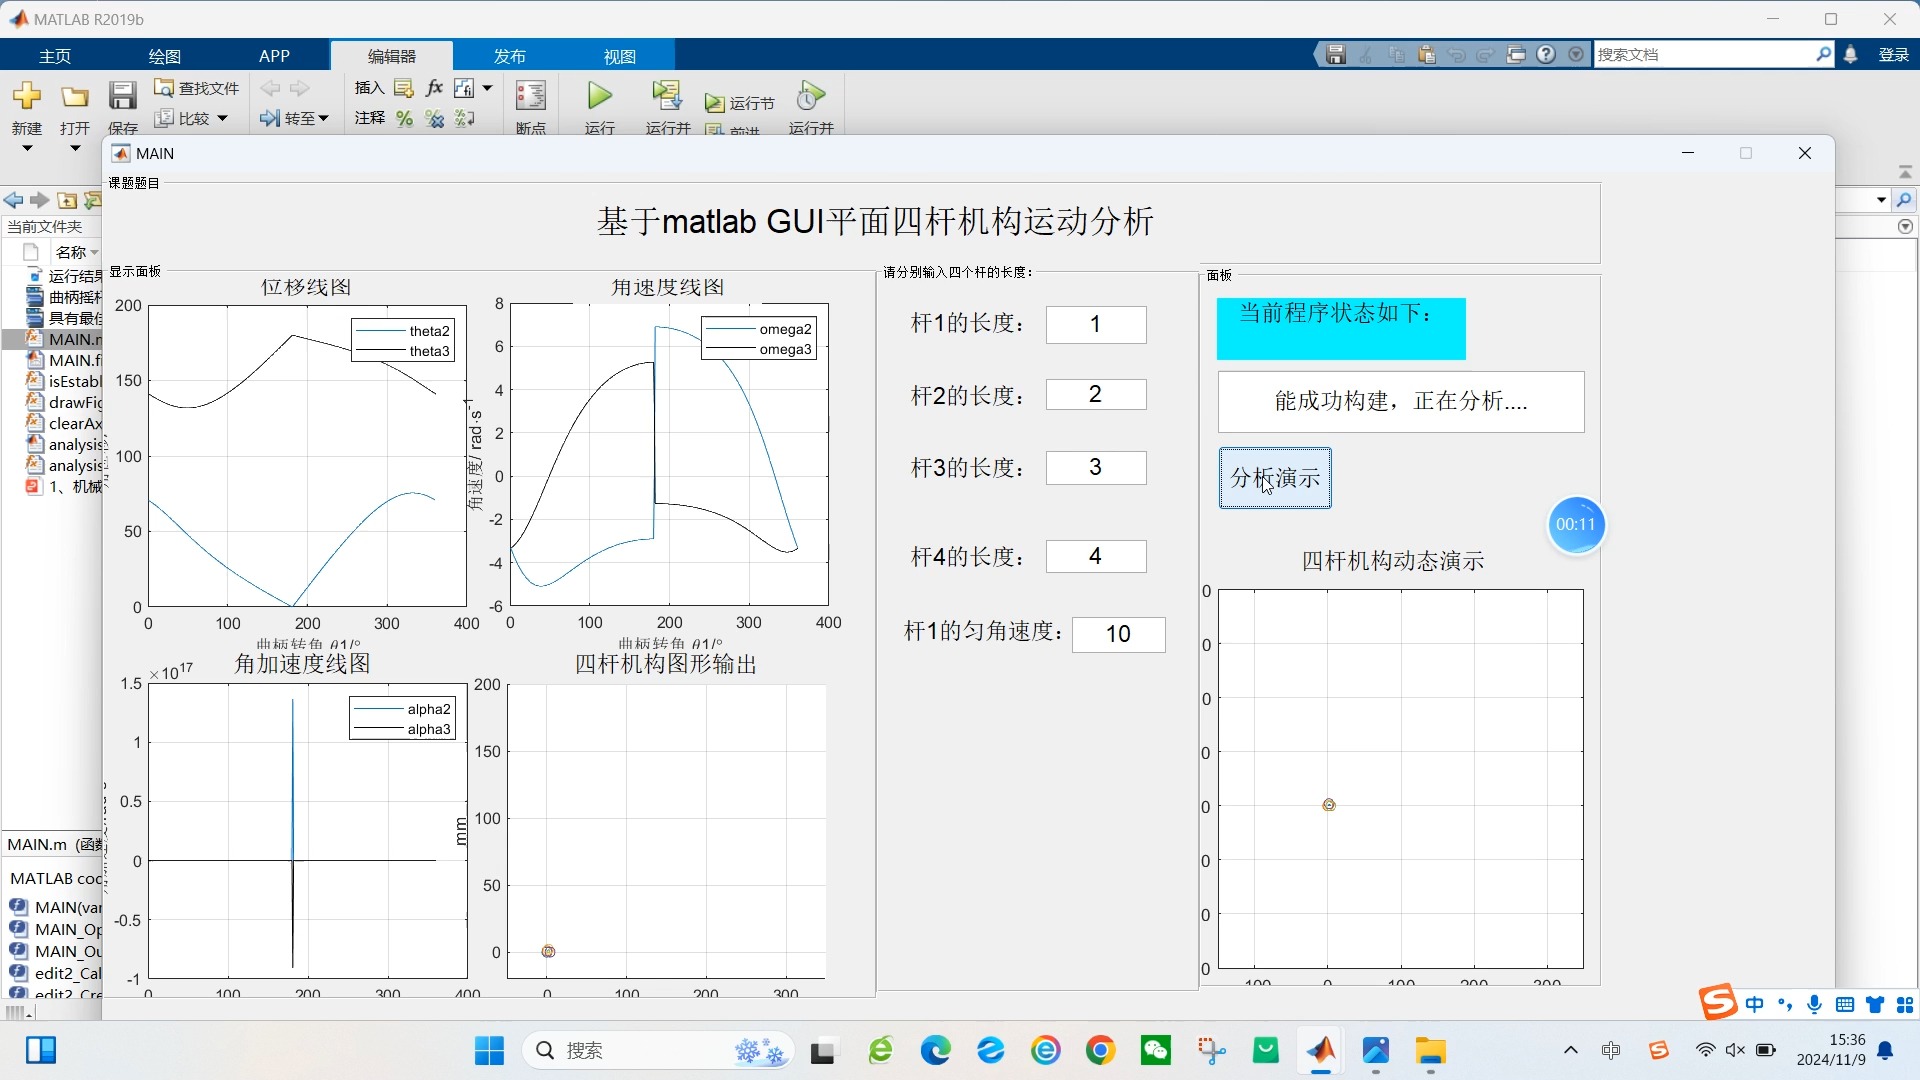Select MAIN_Op function in details list
Viewport: 1920px width, 1080px height.
pyautogui.click(x=56, y=929)
